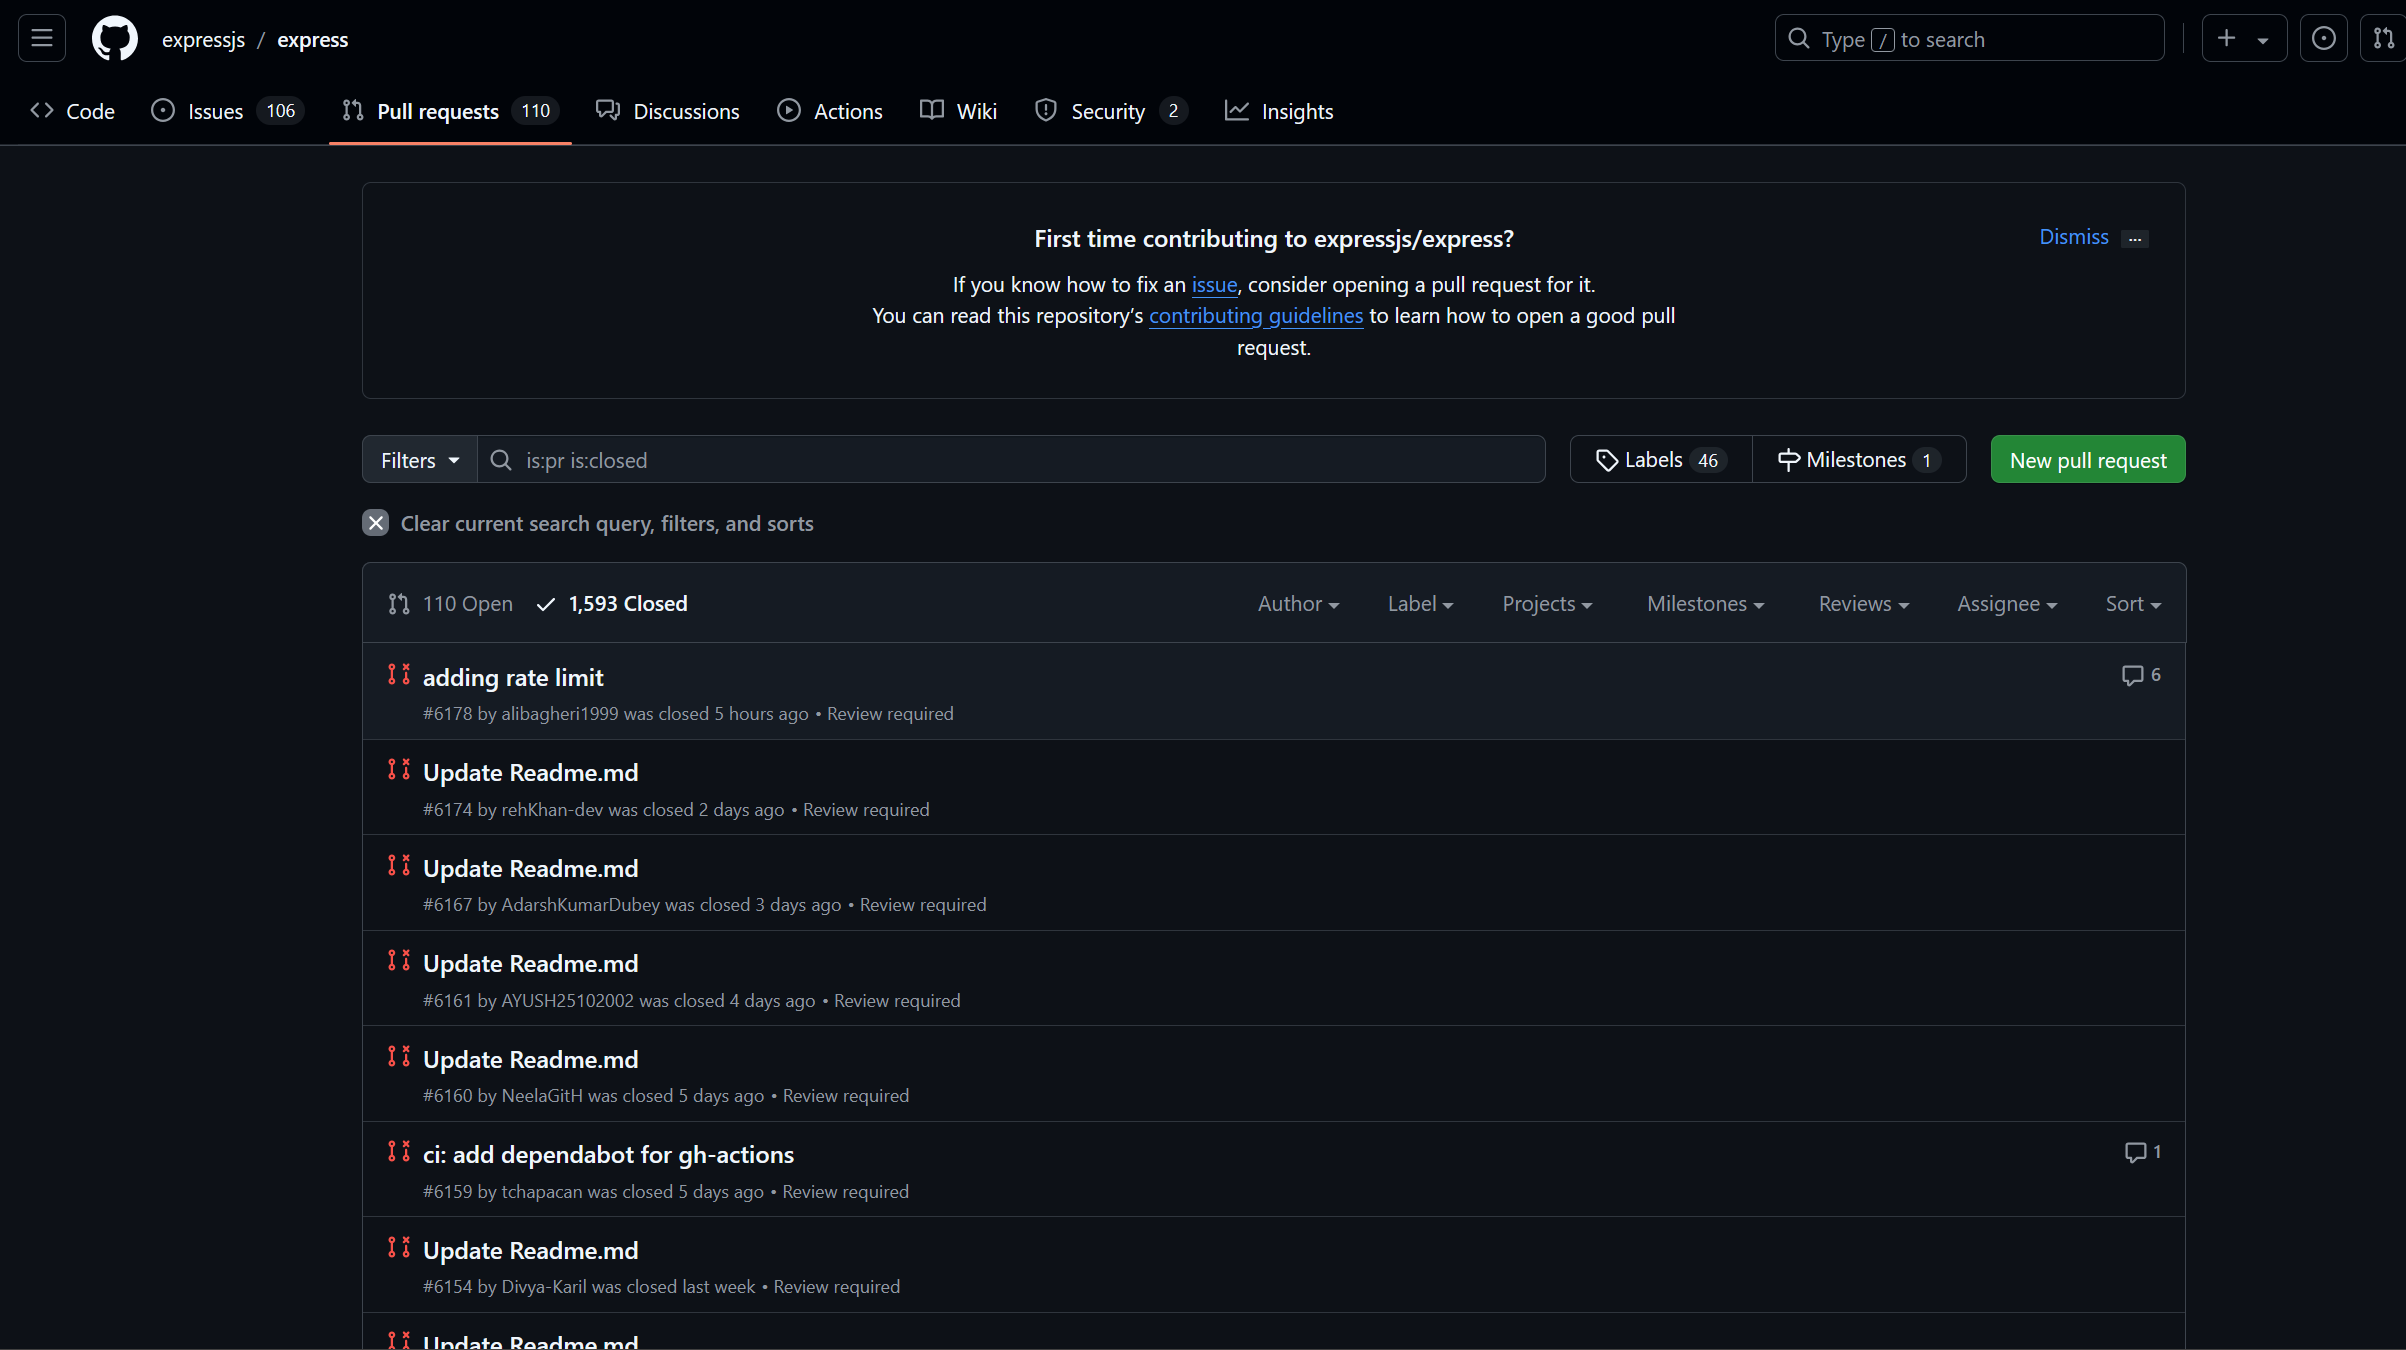Open the Author filter dropdown
This screenshot has height=1350, width=2406.
pyautogui.click(x=1297, y=604)
